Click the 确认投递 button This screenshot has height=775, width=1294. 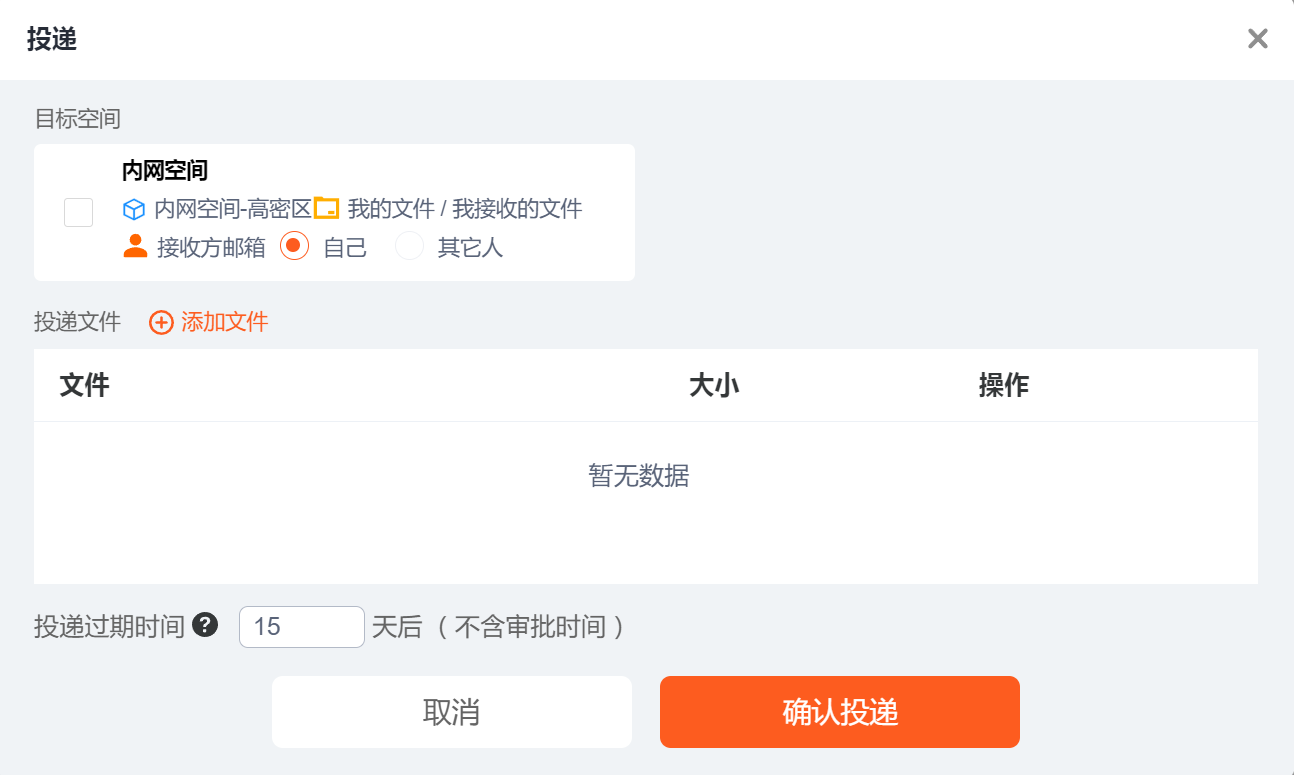coord(839,712)
